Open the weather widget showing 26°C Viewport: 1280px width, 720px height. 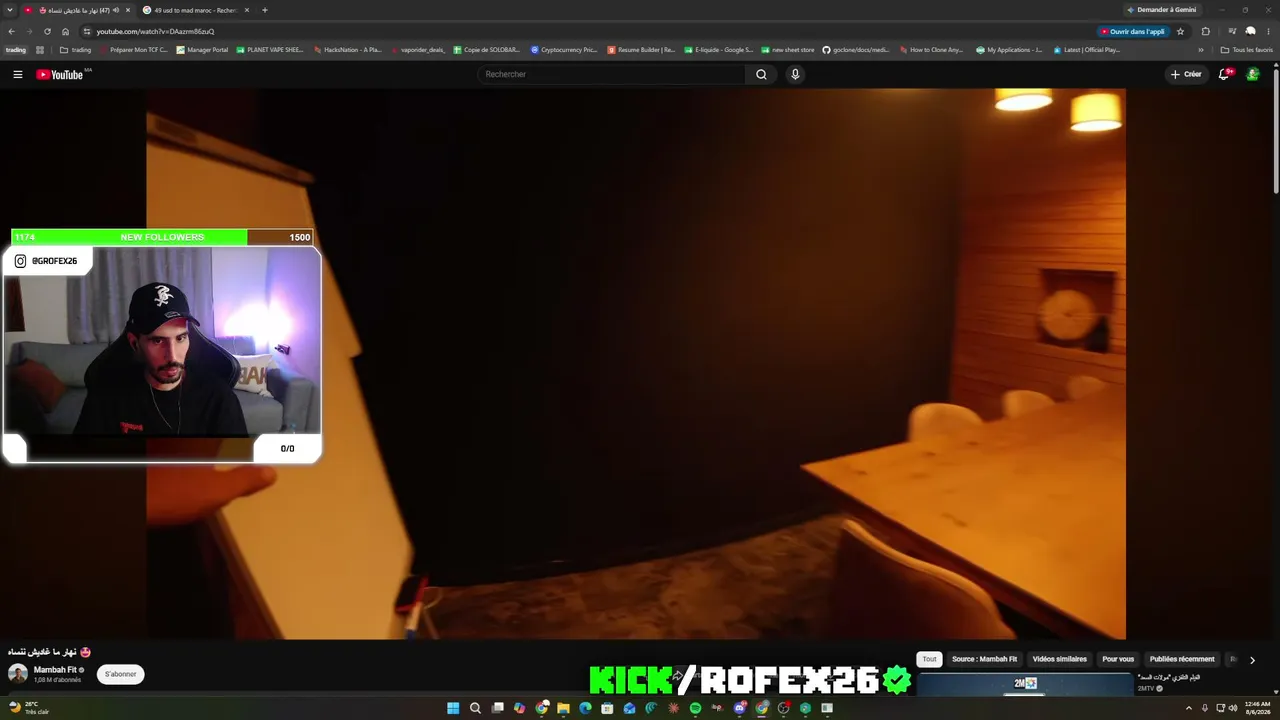point(28,708)
